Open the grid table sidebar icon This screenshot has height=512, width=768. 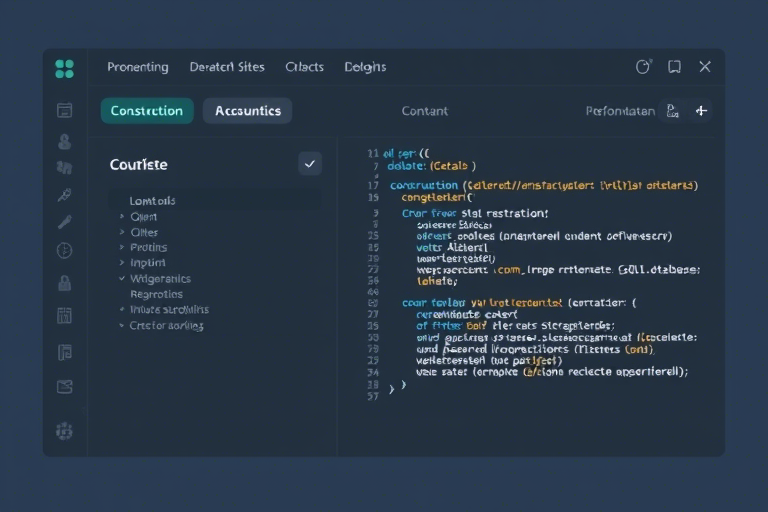point(65,316)
